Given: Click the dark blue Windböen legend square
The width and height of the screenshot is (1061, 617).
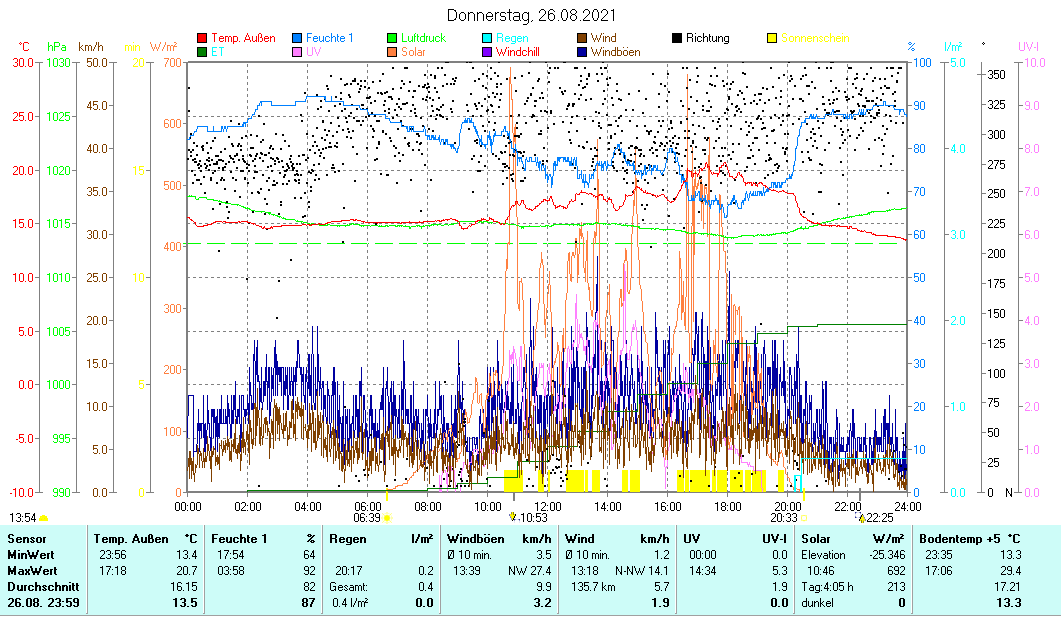Looking at the screenshot, I should [x=582, y=52].
